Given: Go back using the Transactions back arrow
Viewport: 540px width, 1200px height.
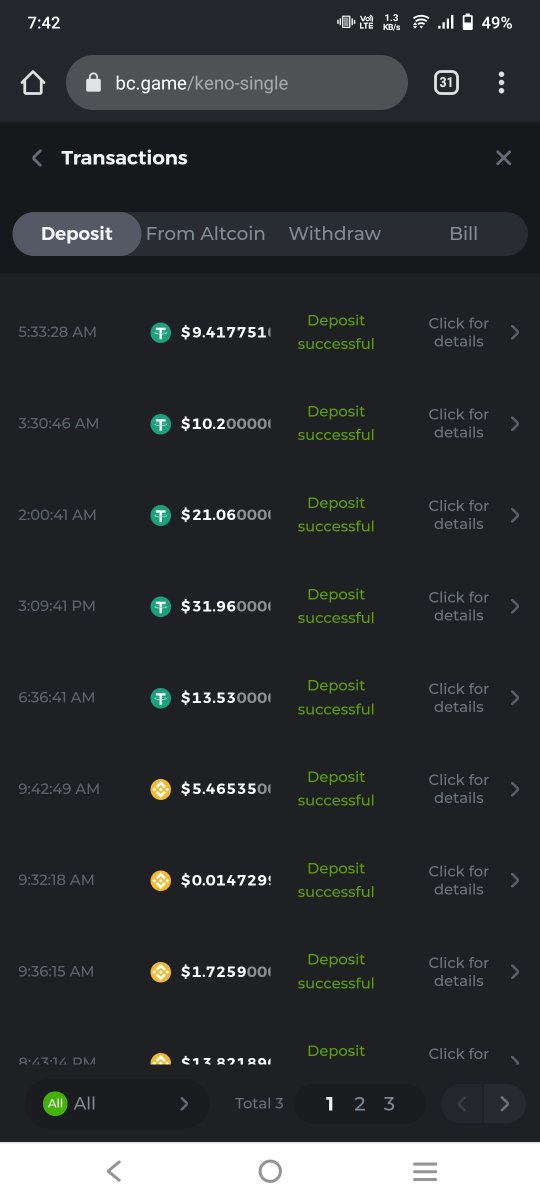Looking at the screenshot, I should [x=37, y=158].
